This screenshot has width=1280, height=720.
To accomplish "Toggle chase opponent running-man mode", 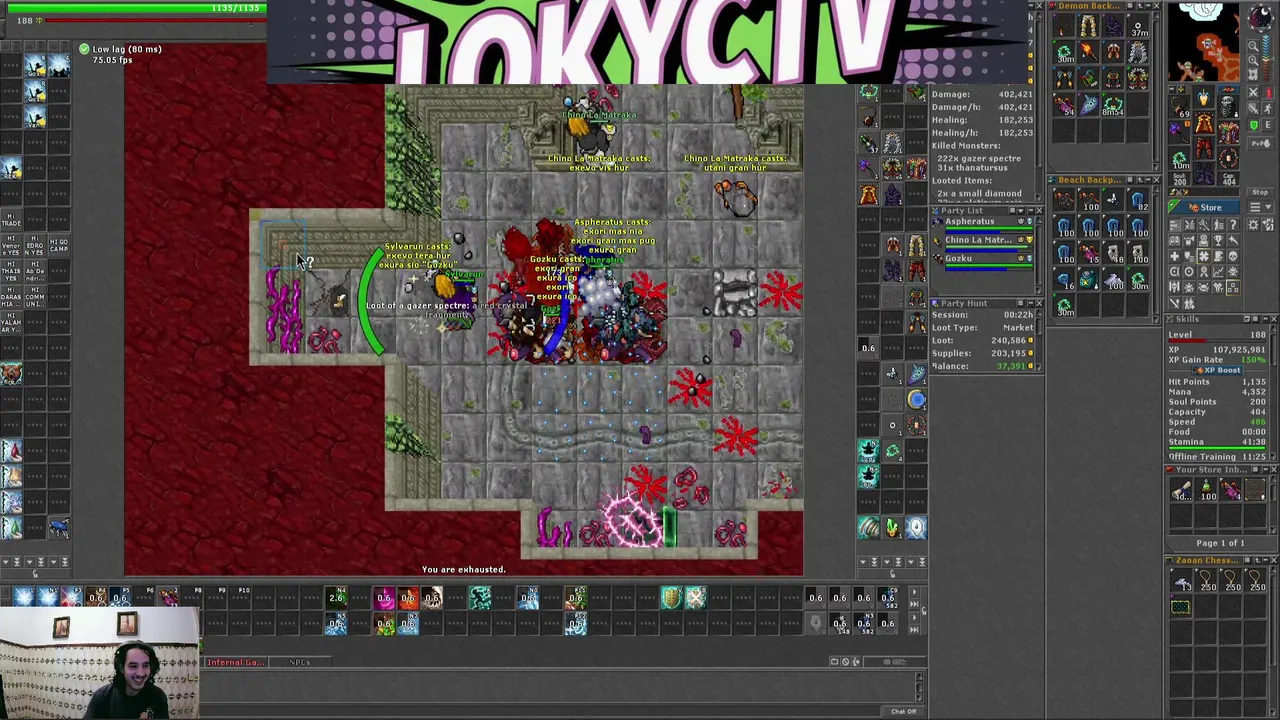I will [x=1267, y=108].
